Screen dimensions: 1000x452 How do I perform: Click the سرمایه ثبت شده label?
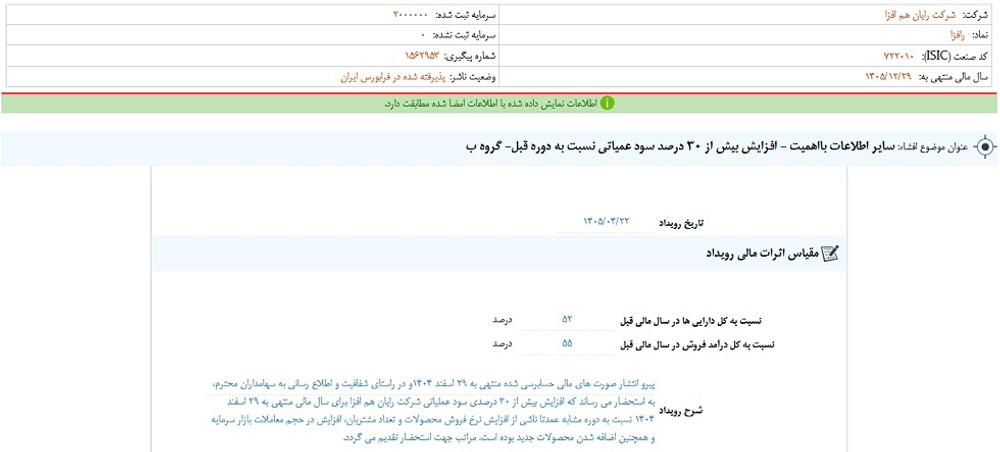(464, 14)
